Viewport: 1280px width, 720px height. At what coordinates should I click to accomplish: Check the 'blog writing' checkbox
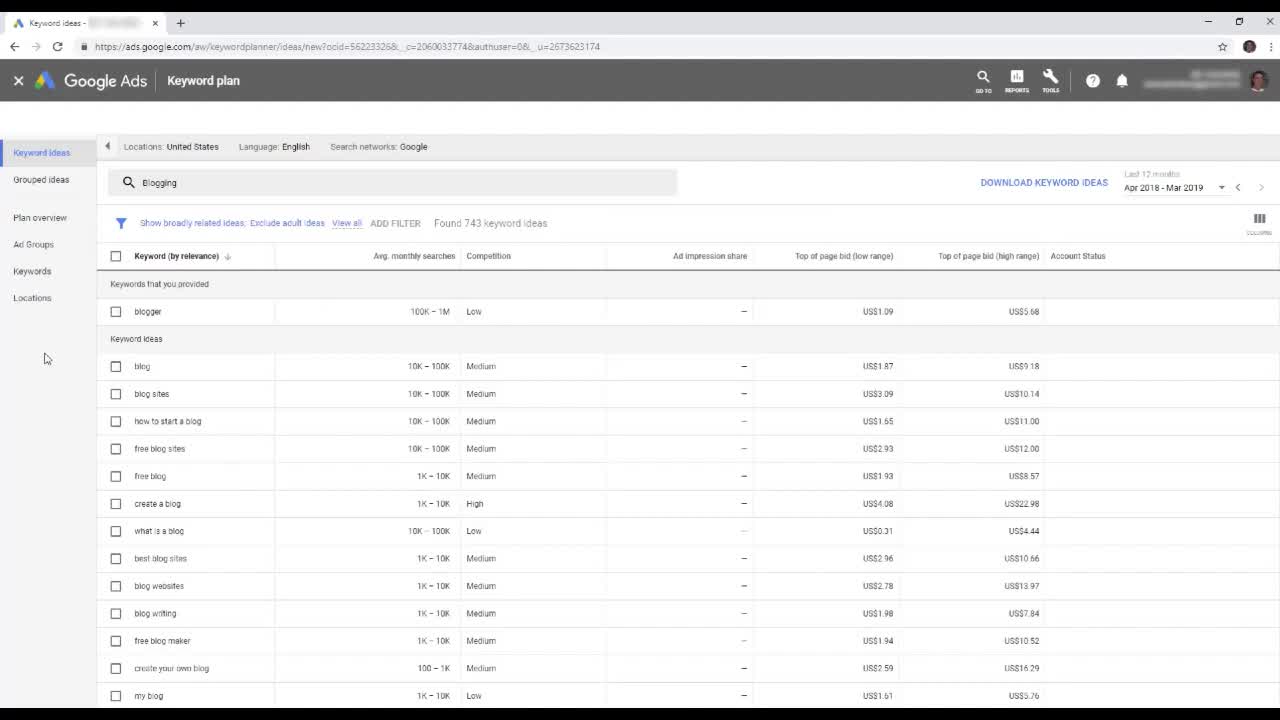click(116, 614)
